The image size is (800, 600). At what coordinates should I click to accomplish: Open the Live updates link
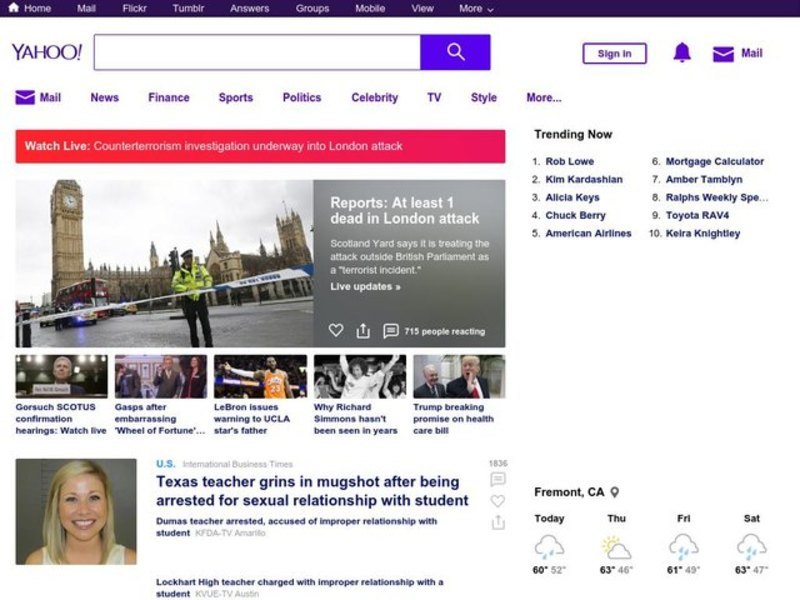point(365,287)
